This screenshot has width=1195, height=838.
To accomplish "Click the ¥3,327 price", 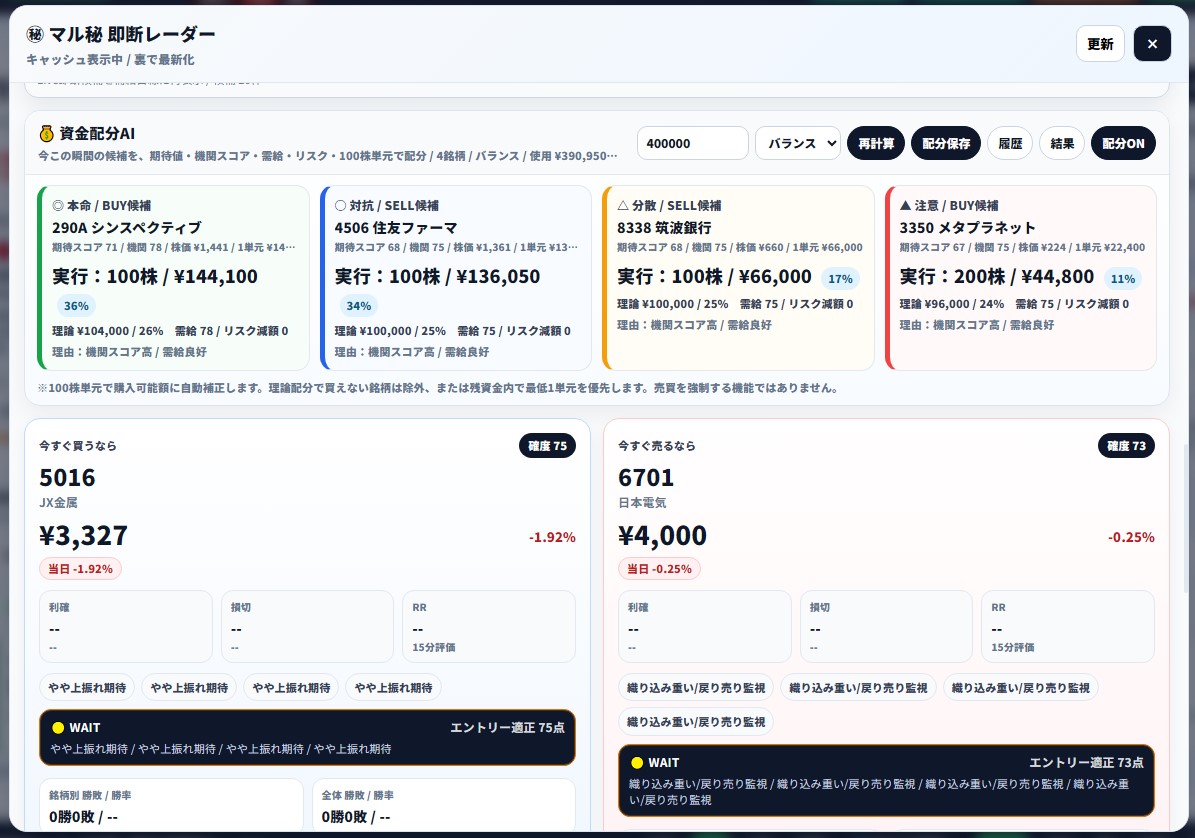I will coord(83,536).
